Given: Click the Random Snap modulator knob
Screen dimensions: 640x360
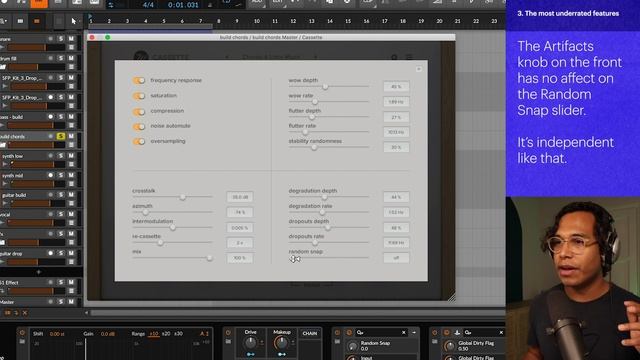Looking at the screenshot, I should point(352,346).
